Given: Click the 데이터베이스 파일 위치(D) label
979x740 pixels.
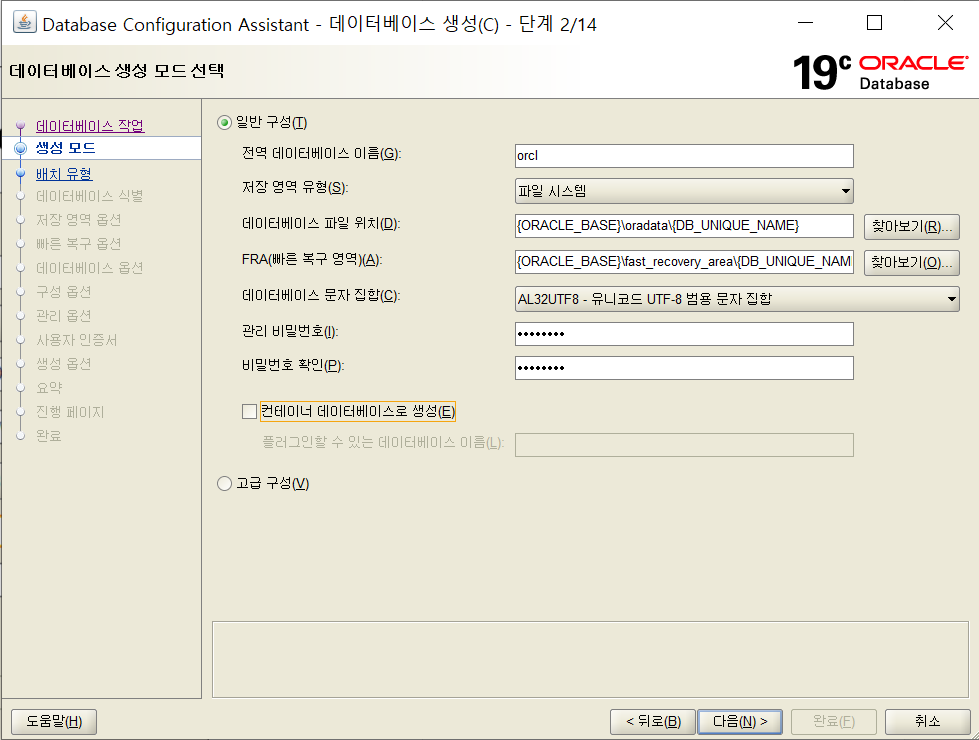Looking at the screenshot, I should click(321, 224).
